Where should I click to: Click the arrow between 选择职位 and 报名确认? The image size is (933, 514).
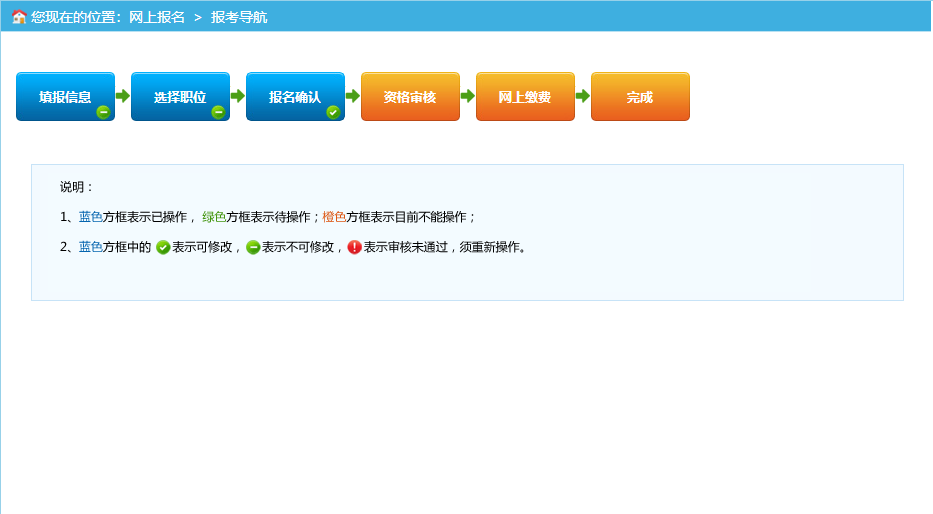click(238, 96)
